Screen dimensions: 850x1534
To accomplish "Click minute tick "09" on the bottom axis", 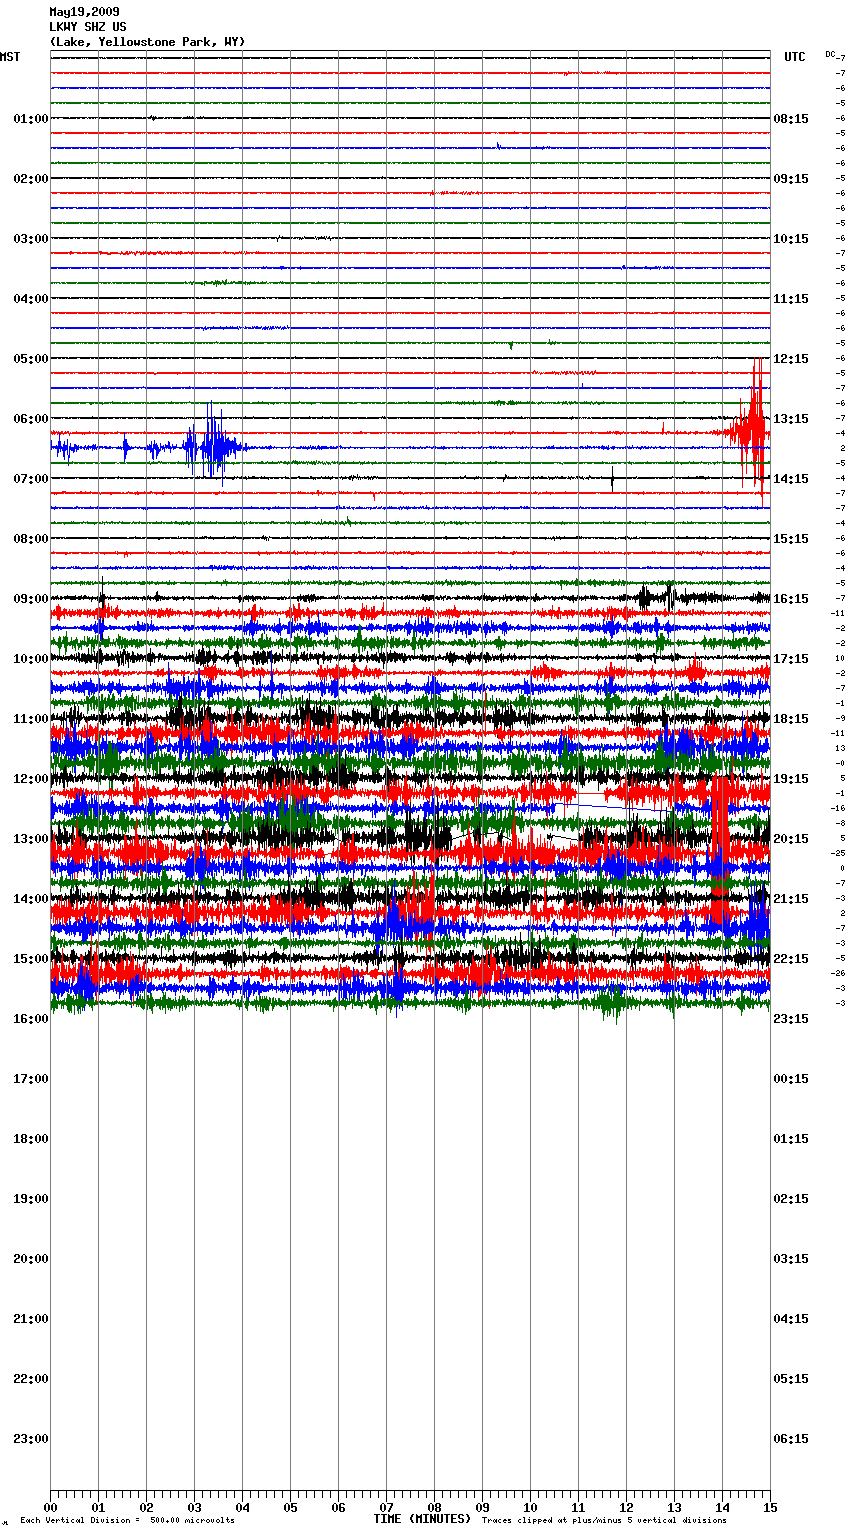I will pos(482,1507).
